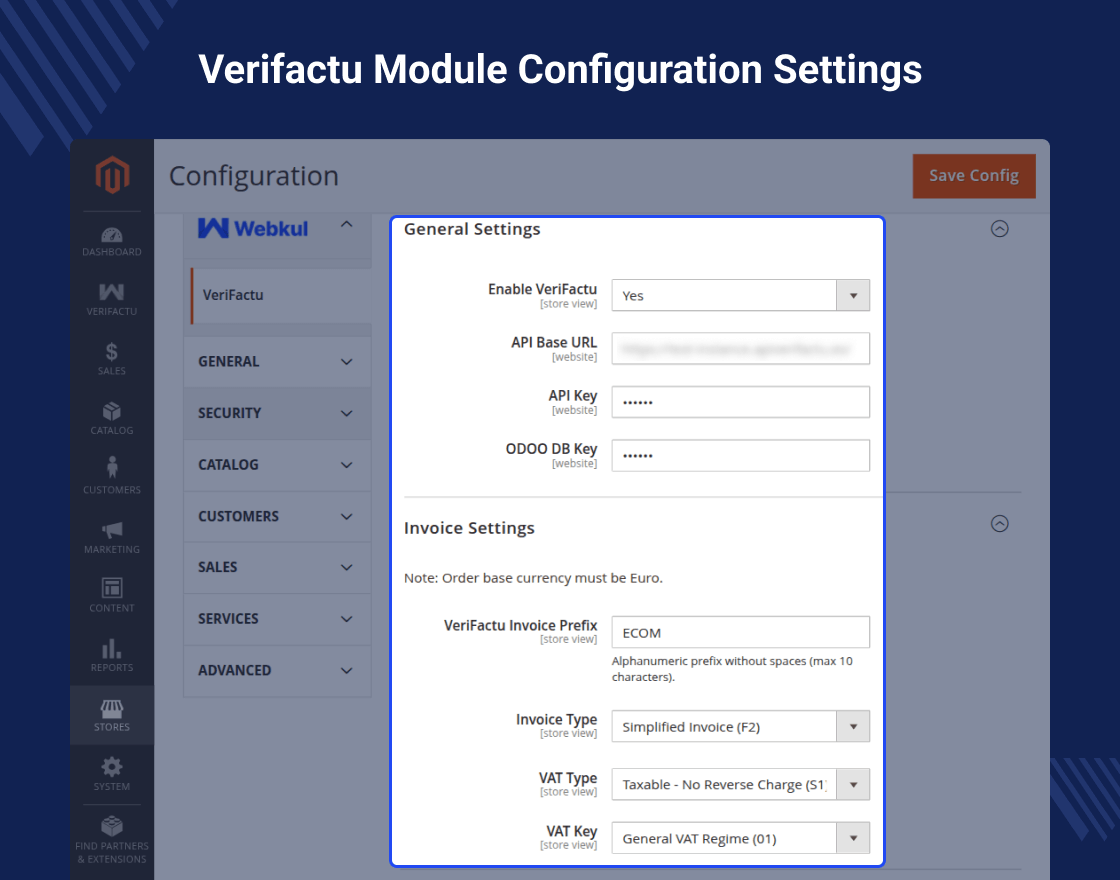Viewport: 1120px width, 880px height.
Task: Select the VeriFactu configuration tab
Action: [234, 295]
